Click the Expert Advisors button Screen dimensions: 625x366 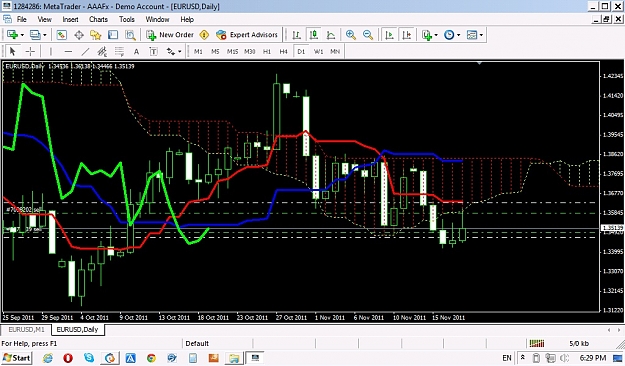point(247,35)
